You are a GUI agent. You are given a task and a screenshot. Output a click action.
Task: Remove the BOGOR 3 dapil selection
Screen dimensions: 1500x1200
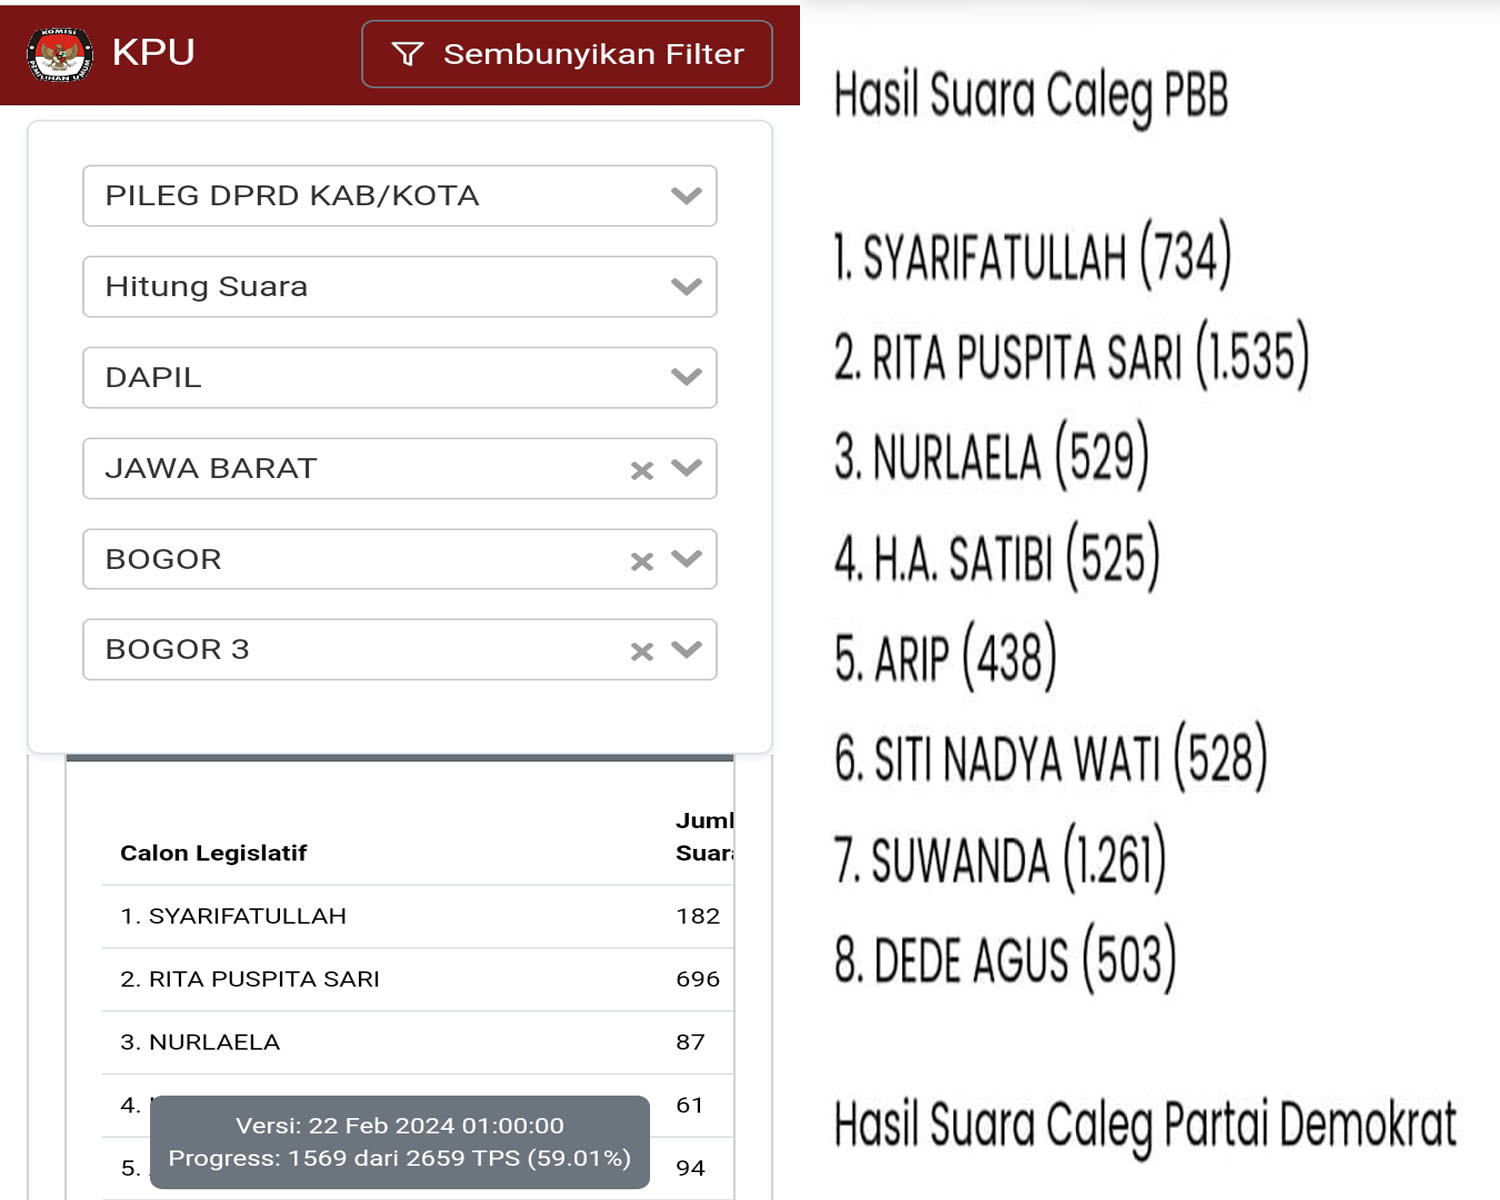pos(642,652)
